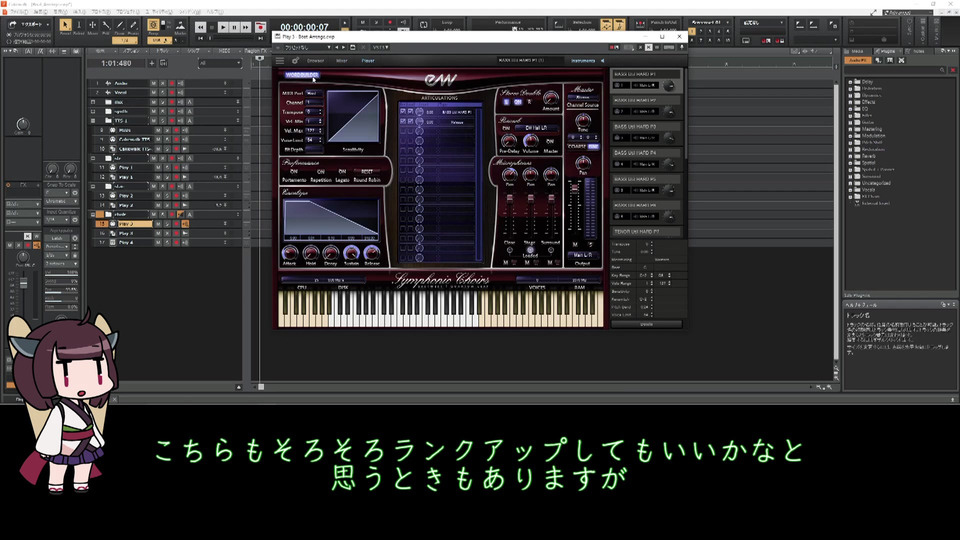Click the rewind transport button
Screen dimensions: 960x540
coord(200,27)
